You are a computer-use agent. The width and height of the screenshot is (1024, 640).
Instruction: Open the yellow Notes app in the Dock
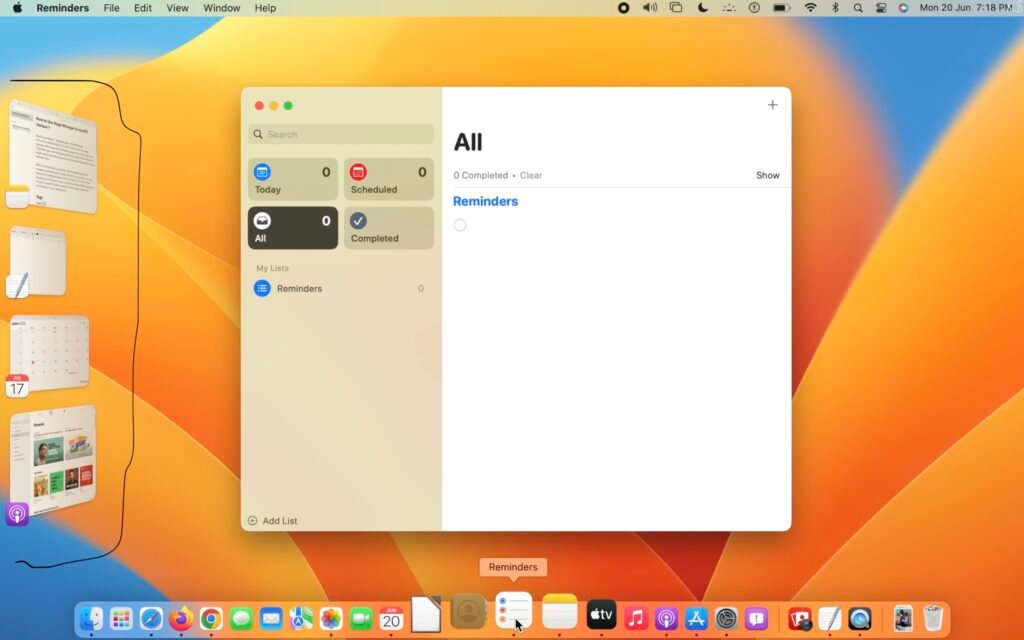[x=560, y=611]
